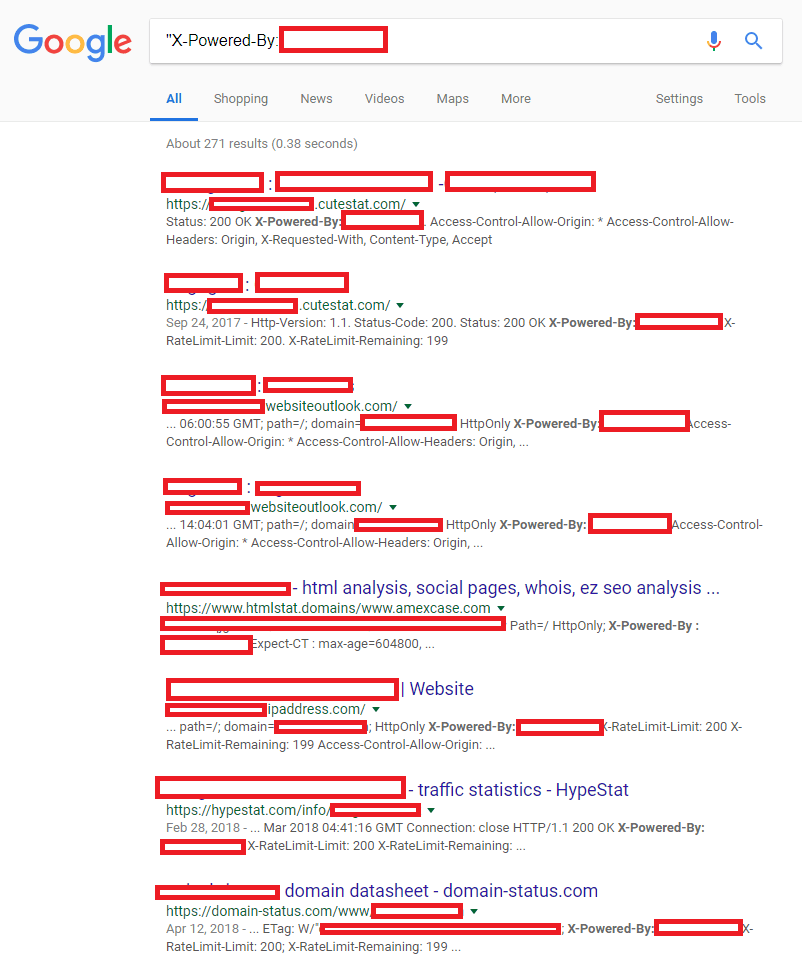Click green arrow after hypestat.com/info URL
Viewport: 802px width, 957px height.
pyautogui.click(x=431, y=810)
